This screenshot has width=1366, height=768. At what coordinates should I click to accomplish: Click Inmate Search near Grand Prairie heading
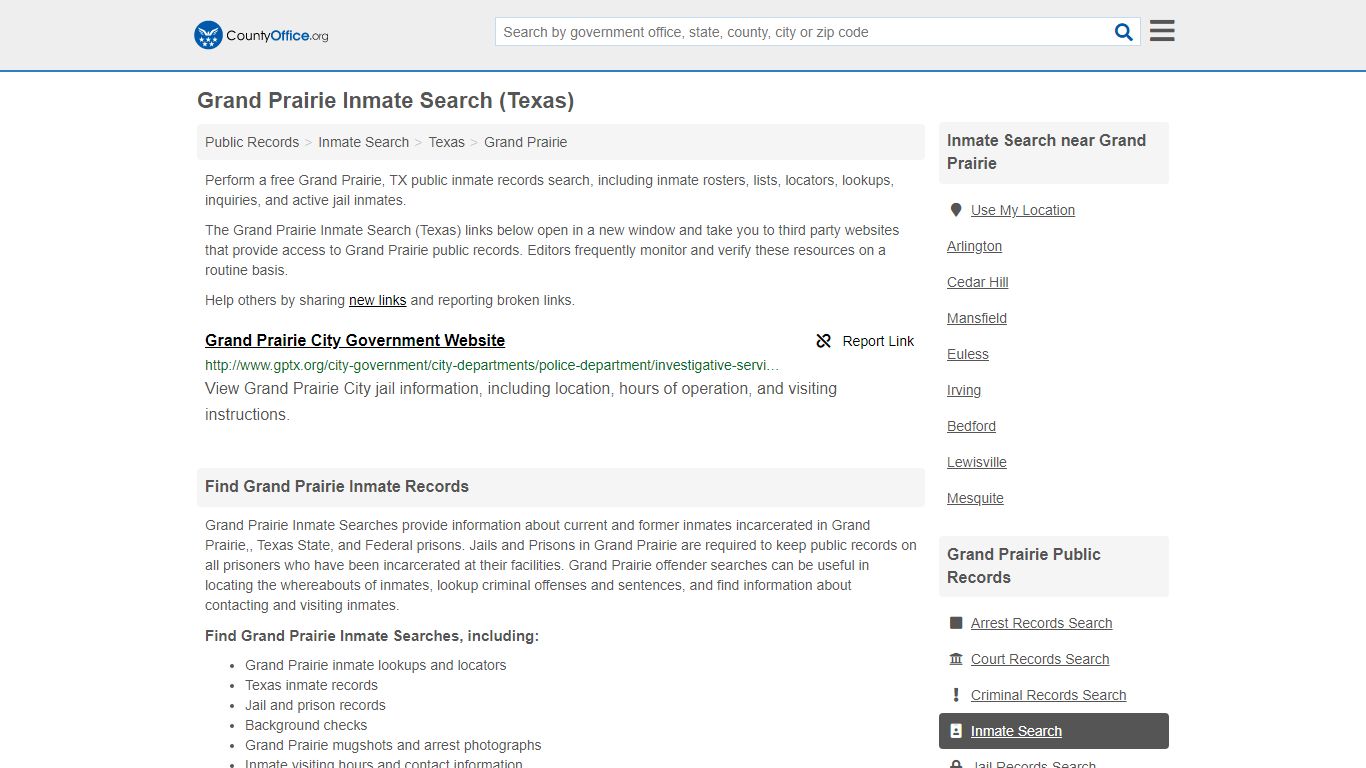[1046, 152]
